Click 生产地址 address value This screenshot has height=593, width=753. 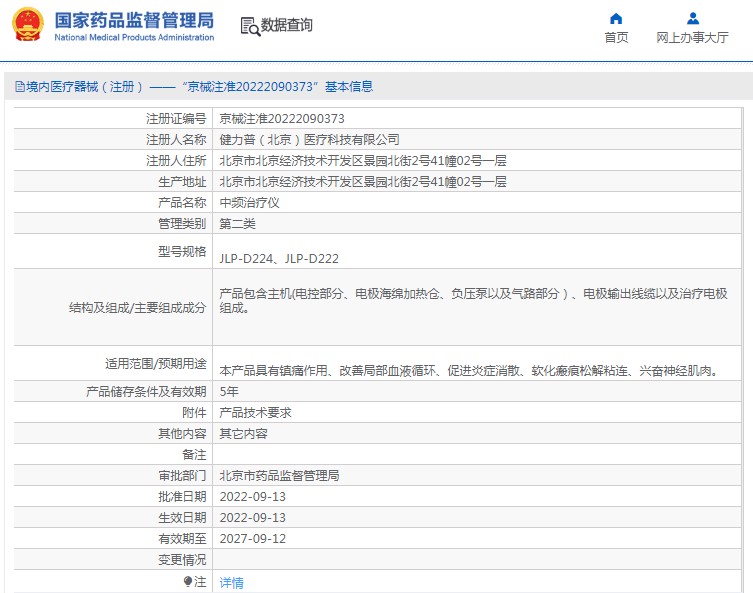[363, 182]
